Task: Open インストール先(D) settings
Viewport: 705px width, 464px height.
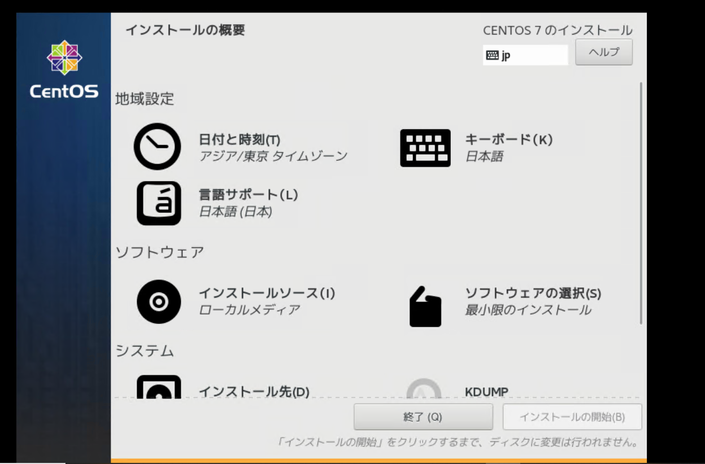Action: [254, 392]
